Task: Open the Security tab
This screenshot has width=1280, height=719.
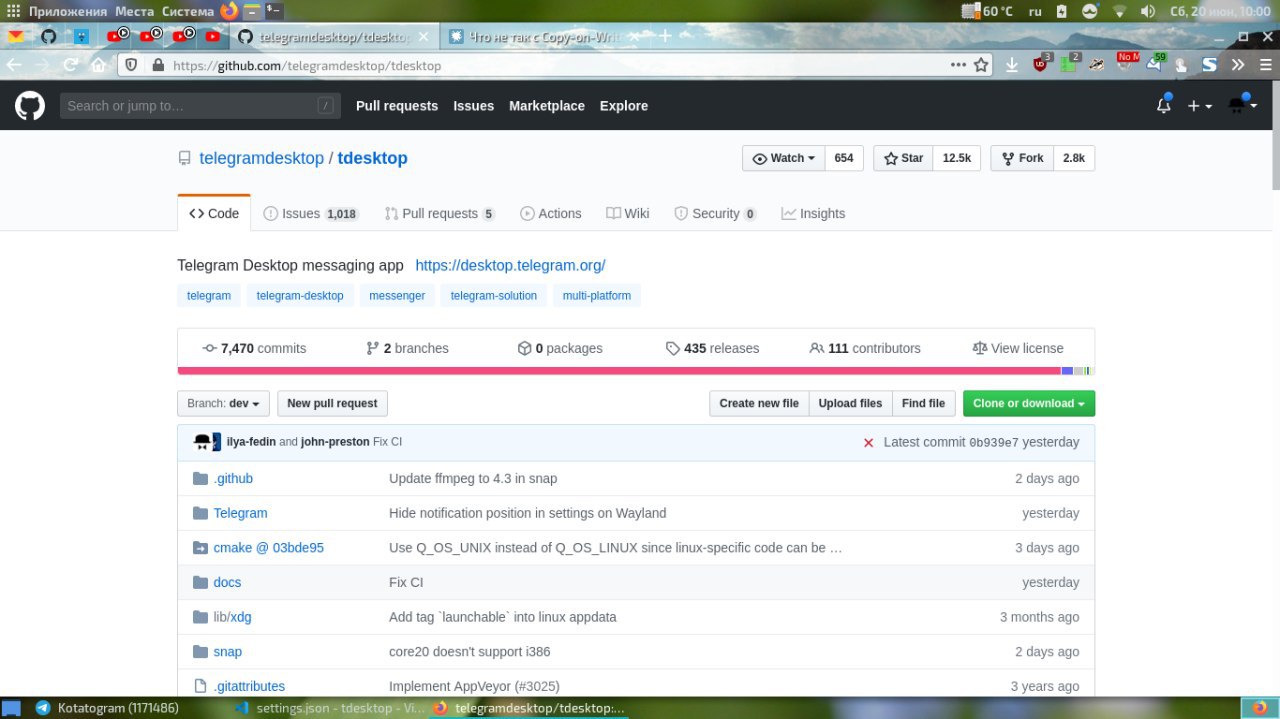Action: [x=715, y=213]
